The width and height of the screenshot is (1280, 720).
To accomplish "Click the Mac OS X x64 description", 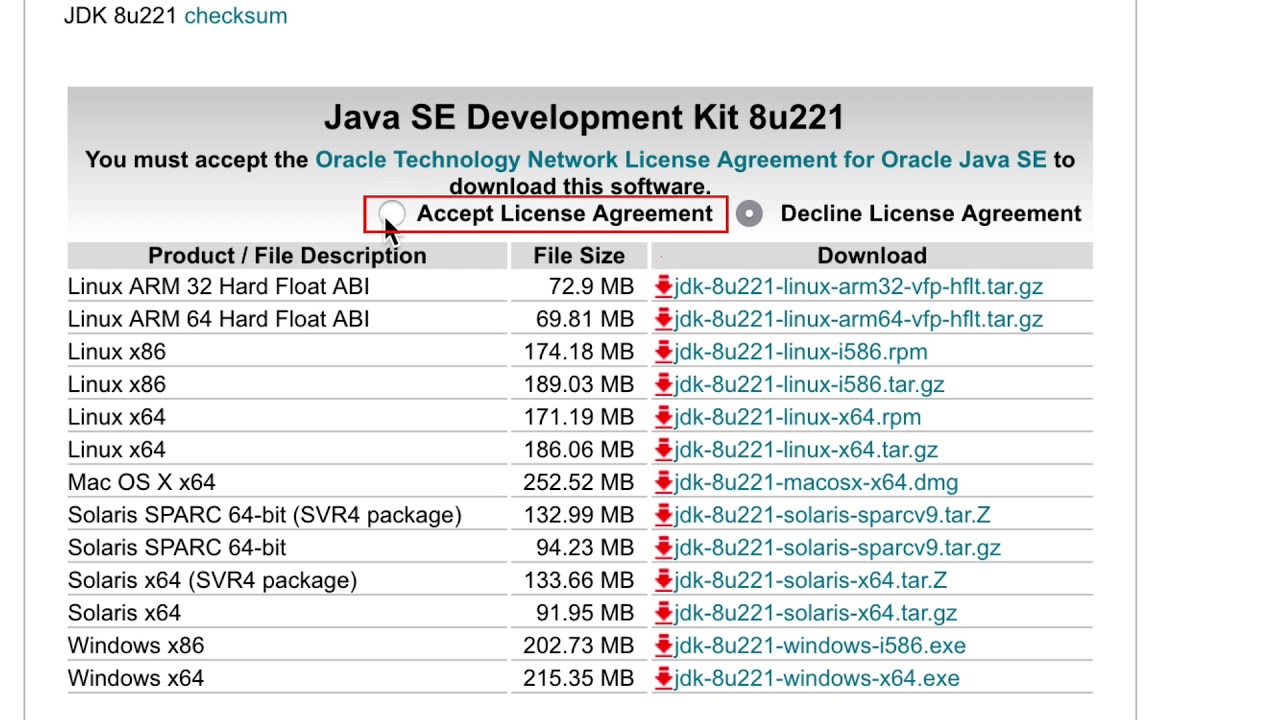I will [142, 483].
